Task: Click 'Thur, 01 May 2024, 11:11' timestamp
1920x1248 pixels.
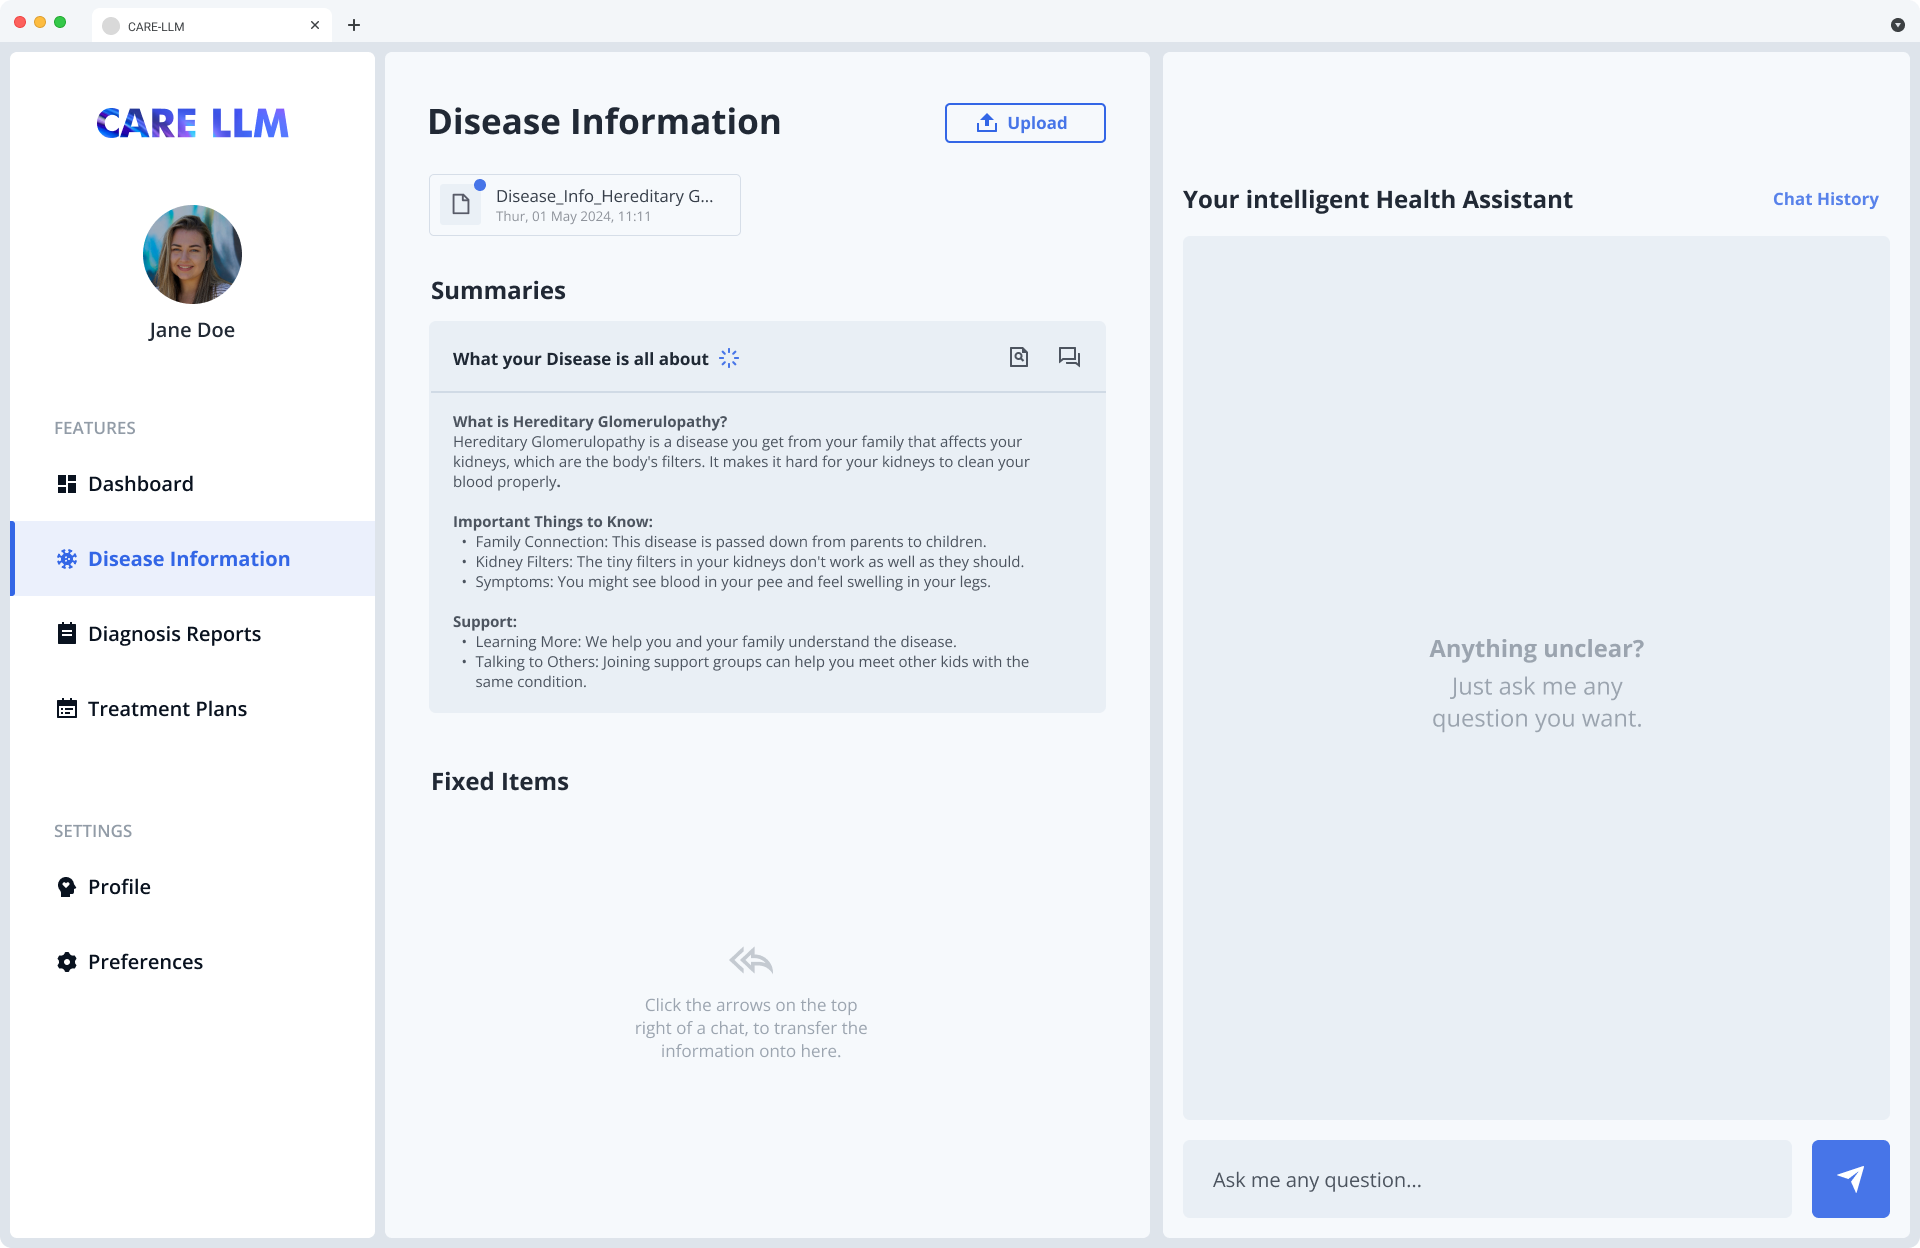Action: click(573, 217)
